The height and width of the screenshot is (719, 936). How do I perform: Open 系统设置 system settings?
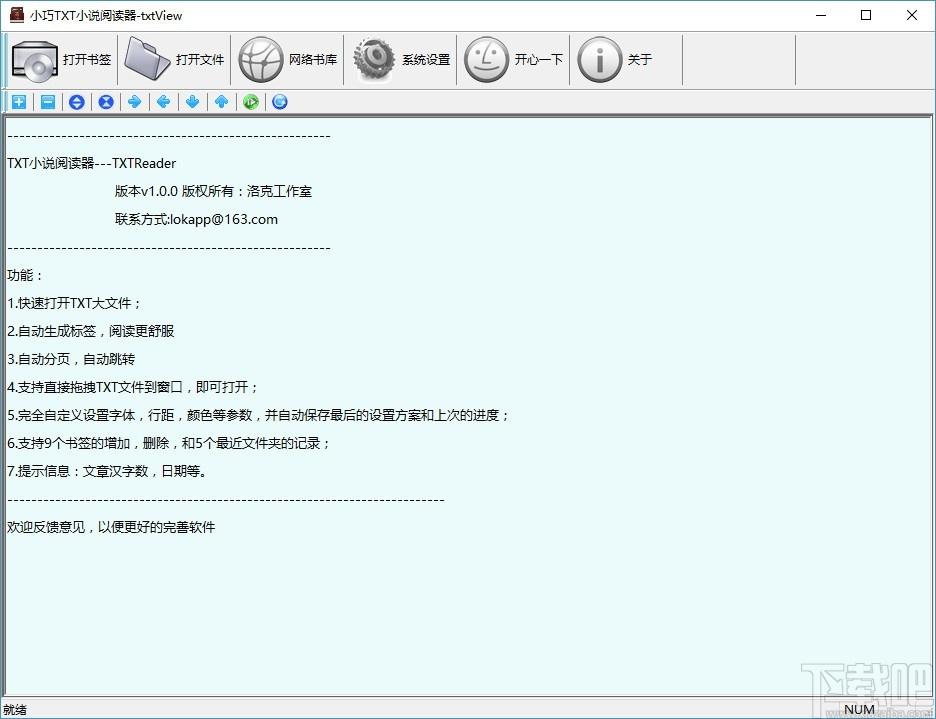[401, 60]
